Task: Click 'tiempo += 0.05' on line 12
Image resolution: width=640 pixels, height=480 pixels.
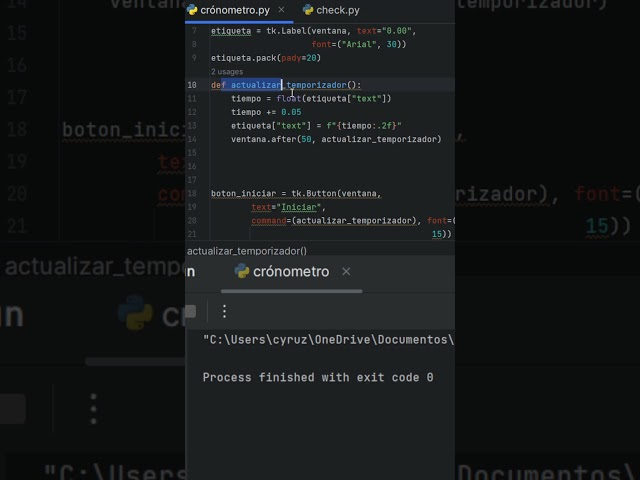Action: pyautogui.click(x=266, y=112)
